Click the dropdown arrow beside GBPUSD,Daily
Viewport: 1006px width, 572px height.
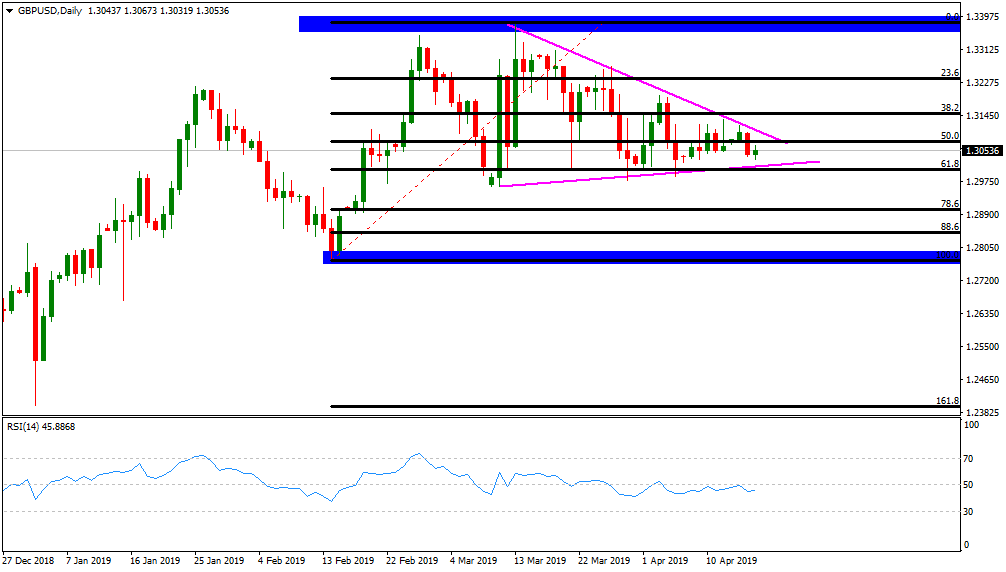pos(8,10)
